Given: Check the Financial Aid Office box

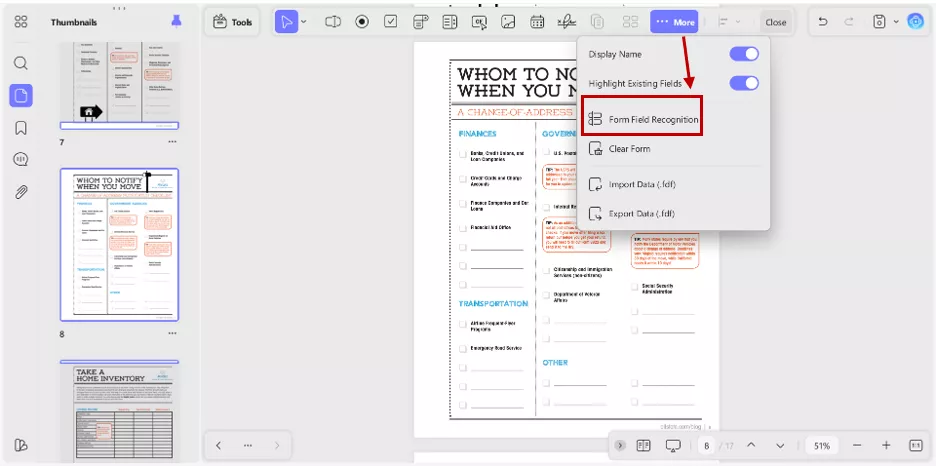Looking at the screenshot, I should pos(463,228).
